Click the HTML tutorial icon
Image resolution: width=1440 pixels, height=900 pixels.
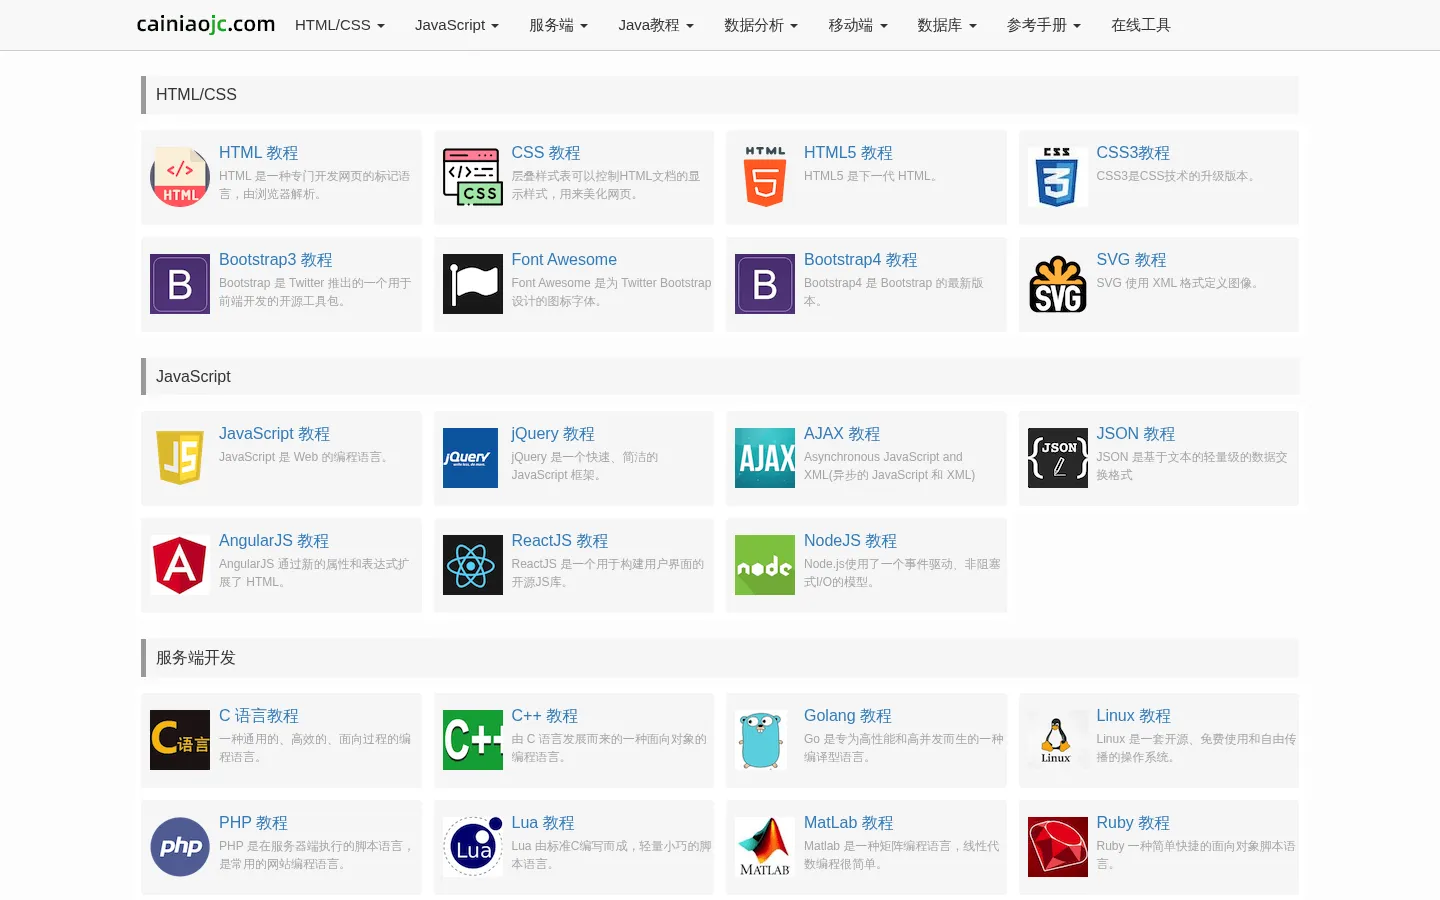coord(180,177)
